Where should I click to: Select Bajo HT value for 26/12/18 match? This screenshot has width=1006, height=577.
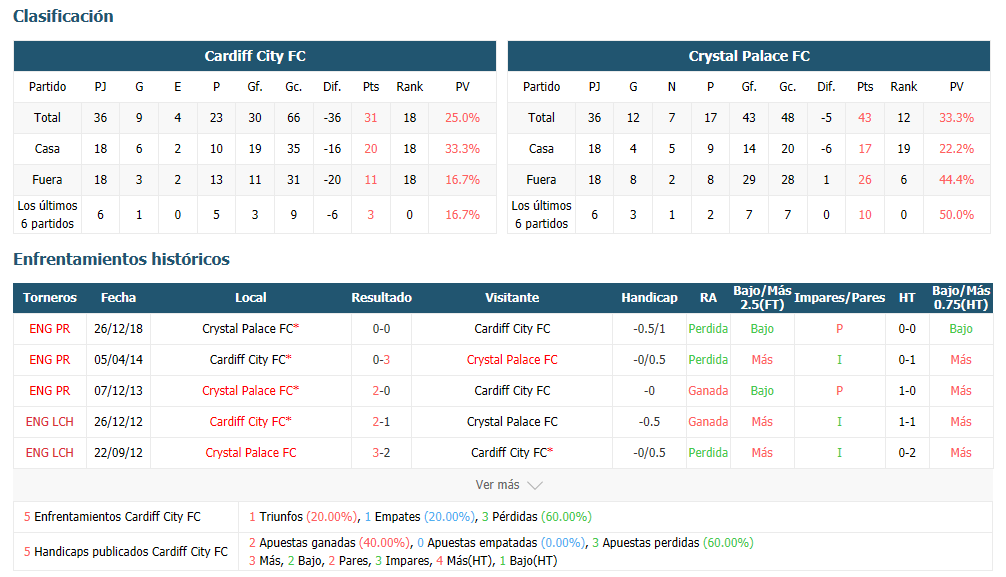[x=960, y=329]
